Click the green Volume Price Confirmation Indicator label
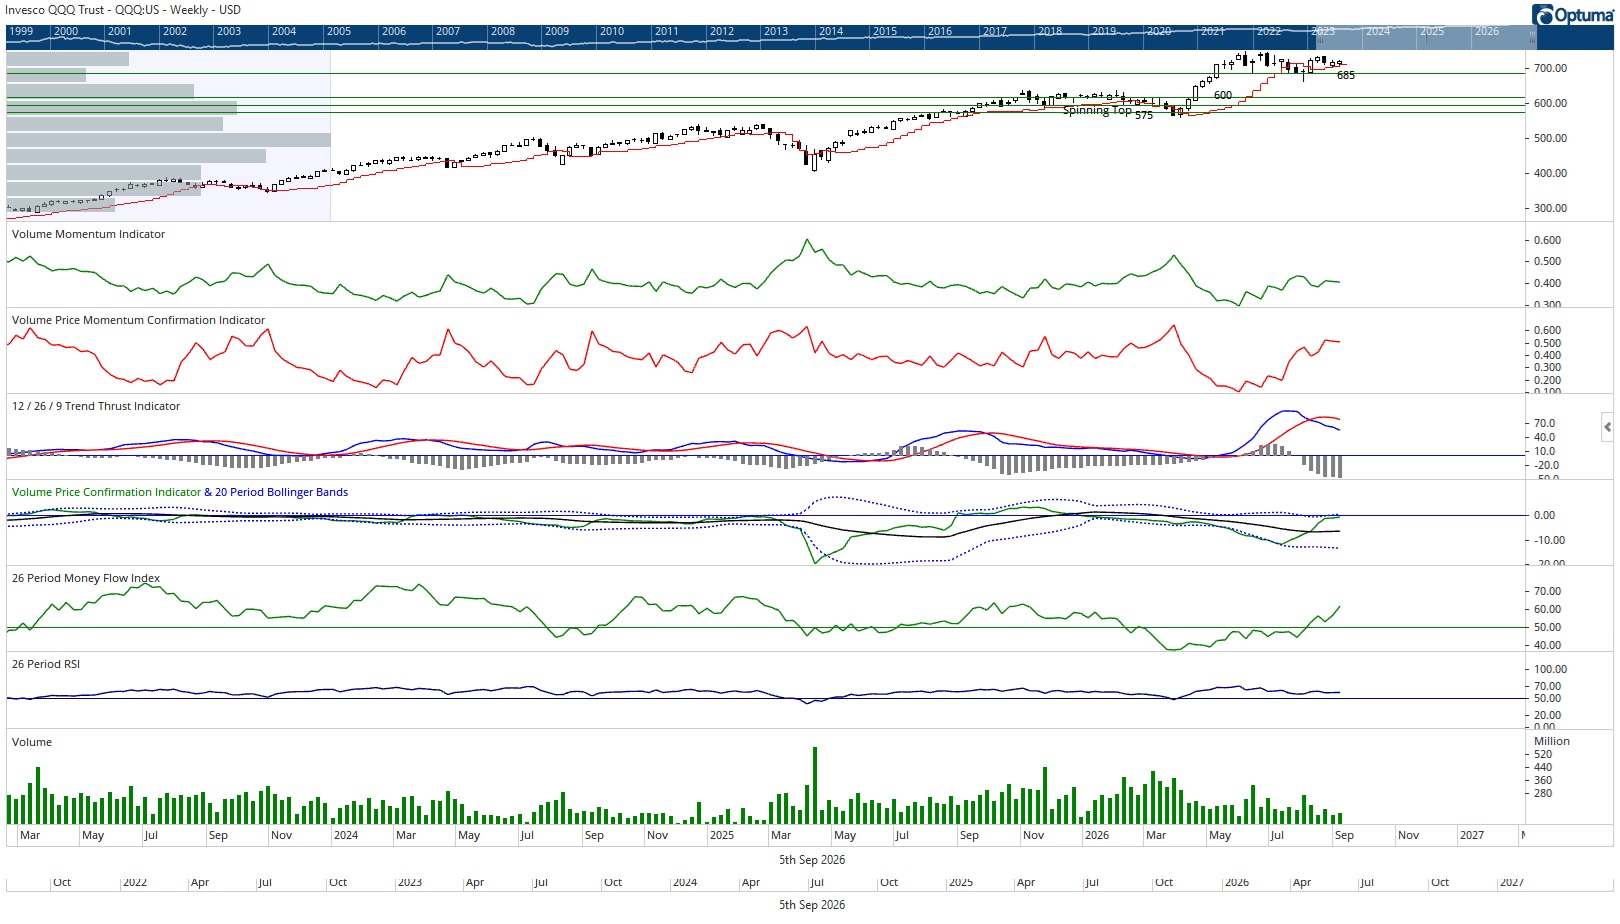Viewport: 1620px width, 924px height. tap(106, 492)
